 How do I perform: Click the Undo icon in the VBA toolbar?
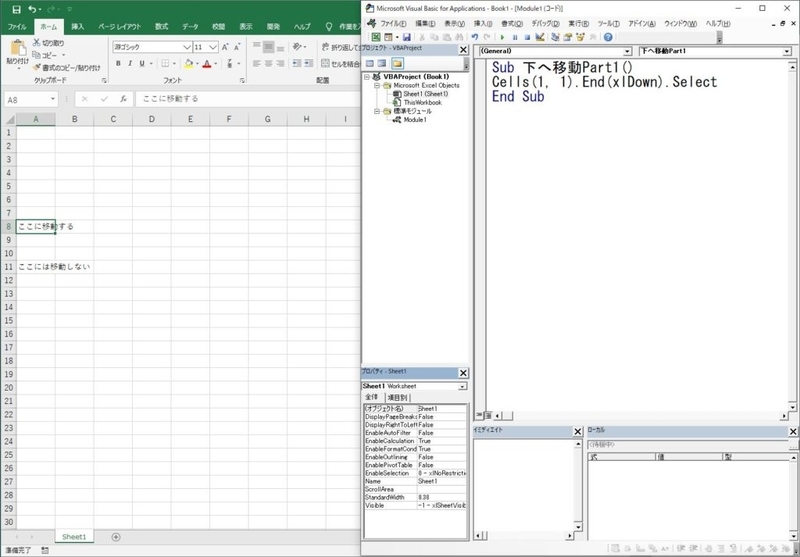(475, 37)
